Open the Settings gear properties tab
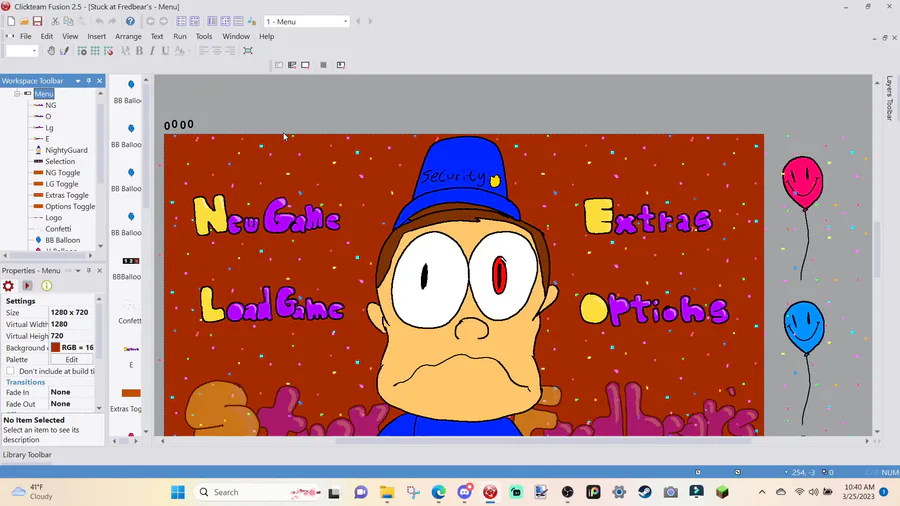The height and width of the screenshot is (506, 900). point(9,286)
